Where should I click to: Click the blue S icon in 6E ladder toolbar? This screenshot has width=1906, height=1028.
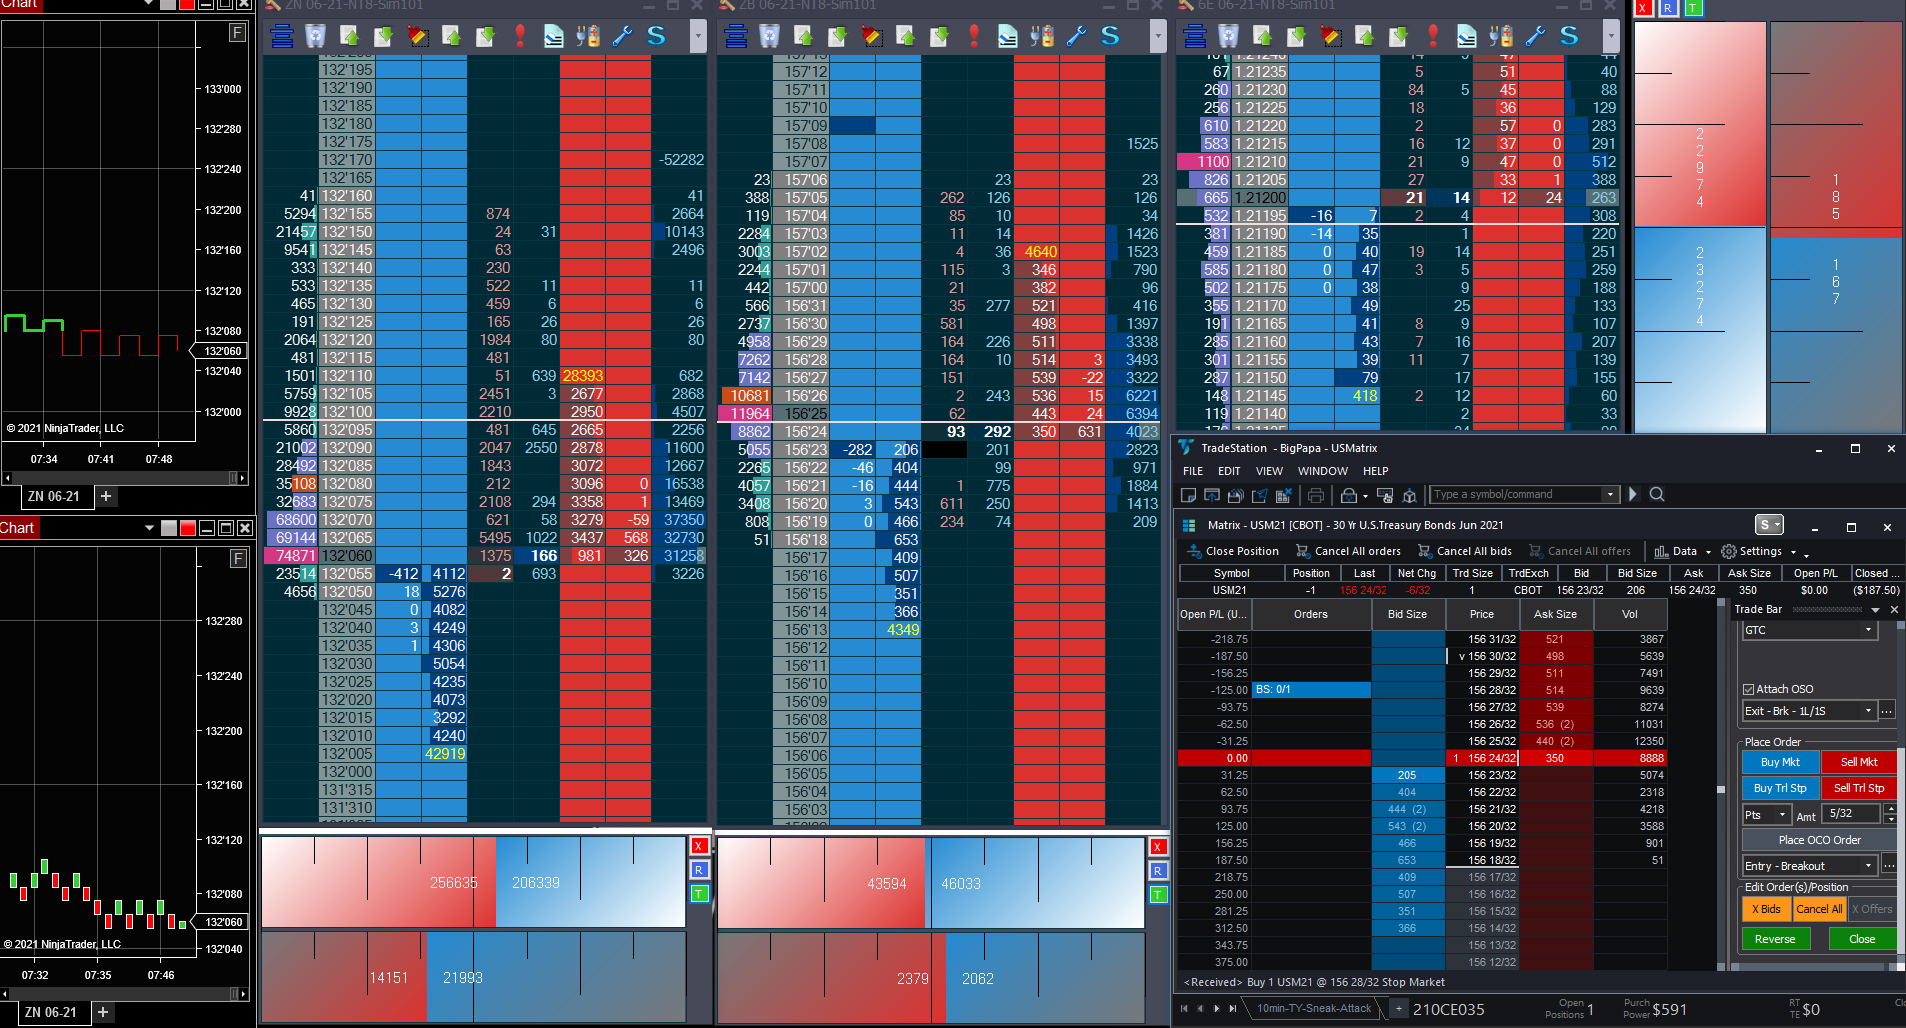(x=1569, y=37)
